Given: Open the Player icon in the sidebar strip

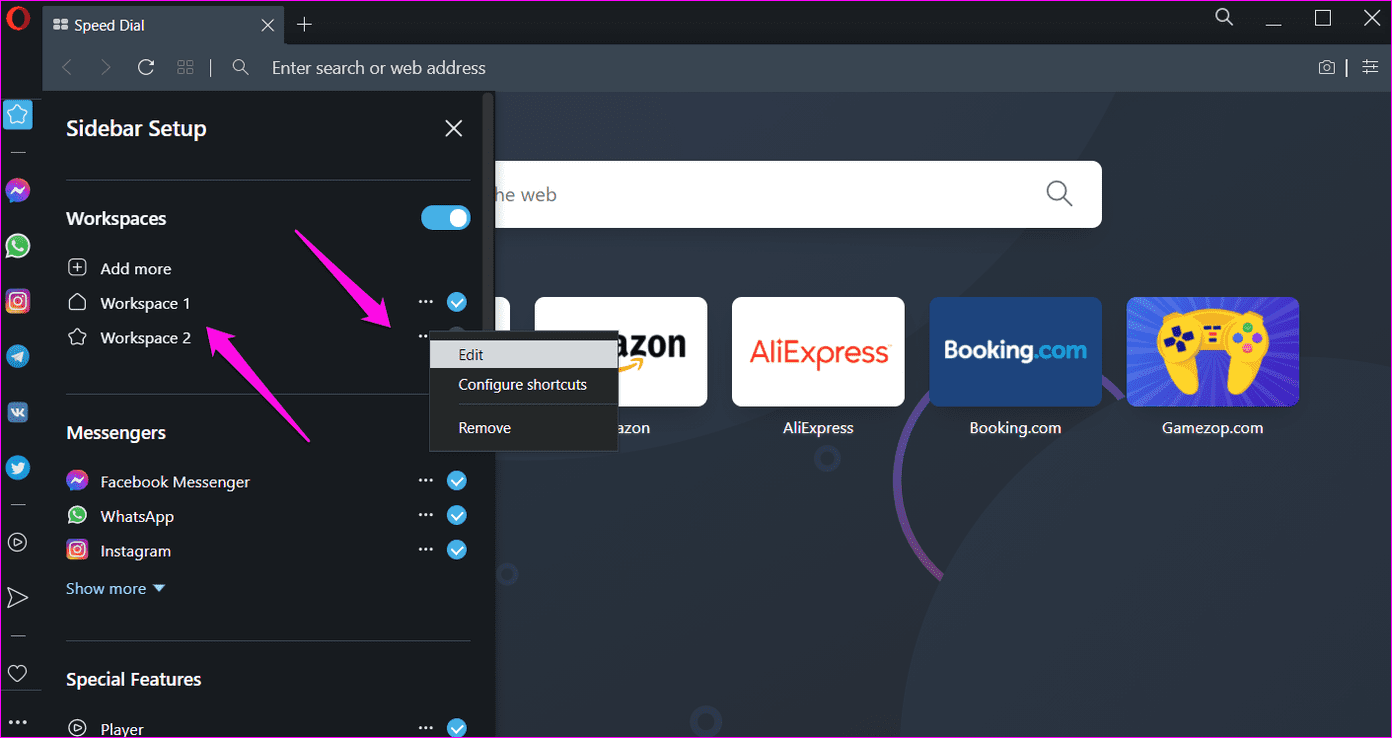Looking at the screenshot, I should click(x=18, y=543).
